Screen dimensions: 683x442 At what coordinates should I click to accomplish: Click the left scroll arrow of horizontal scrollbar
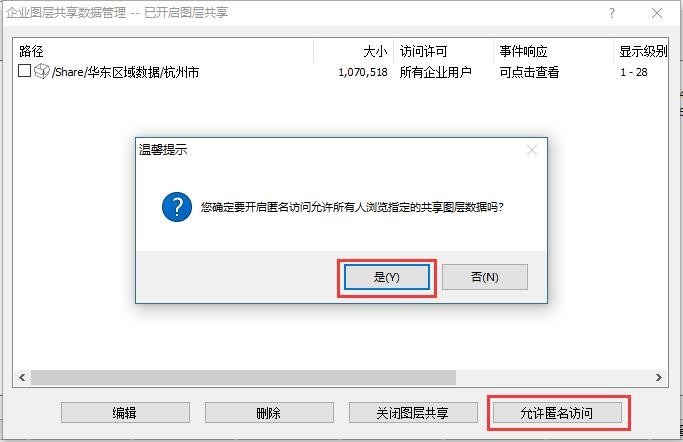click(x=22, y=378)
